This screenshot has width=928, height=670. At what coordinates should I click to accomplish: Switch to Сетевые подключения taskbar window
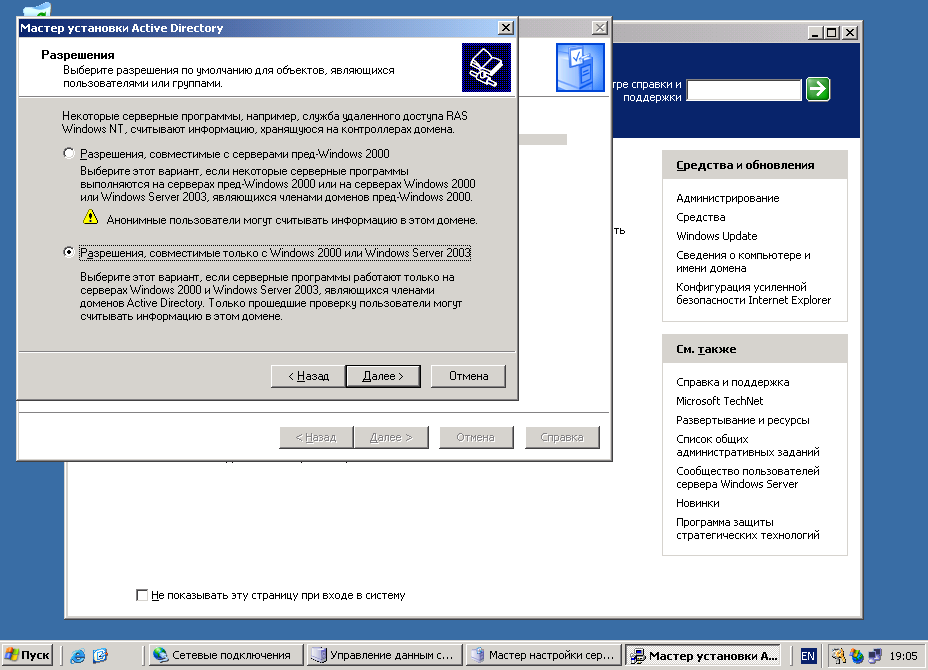[x=226, y=655]
